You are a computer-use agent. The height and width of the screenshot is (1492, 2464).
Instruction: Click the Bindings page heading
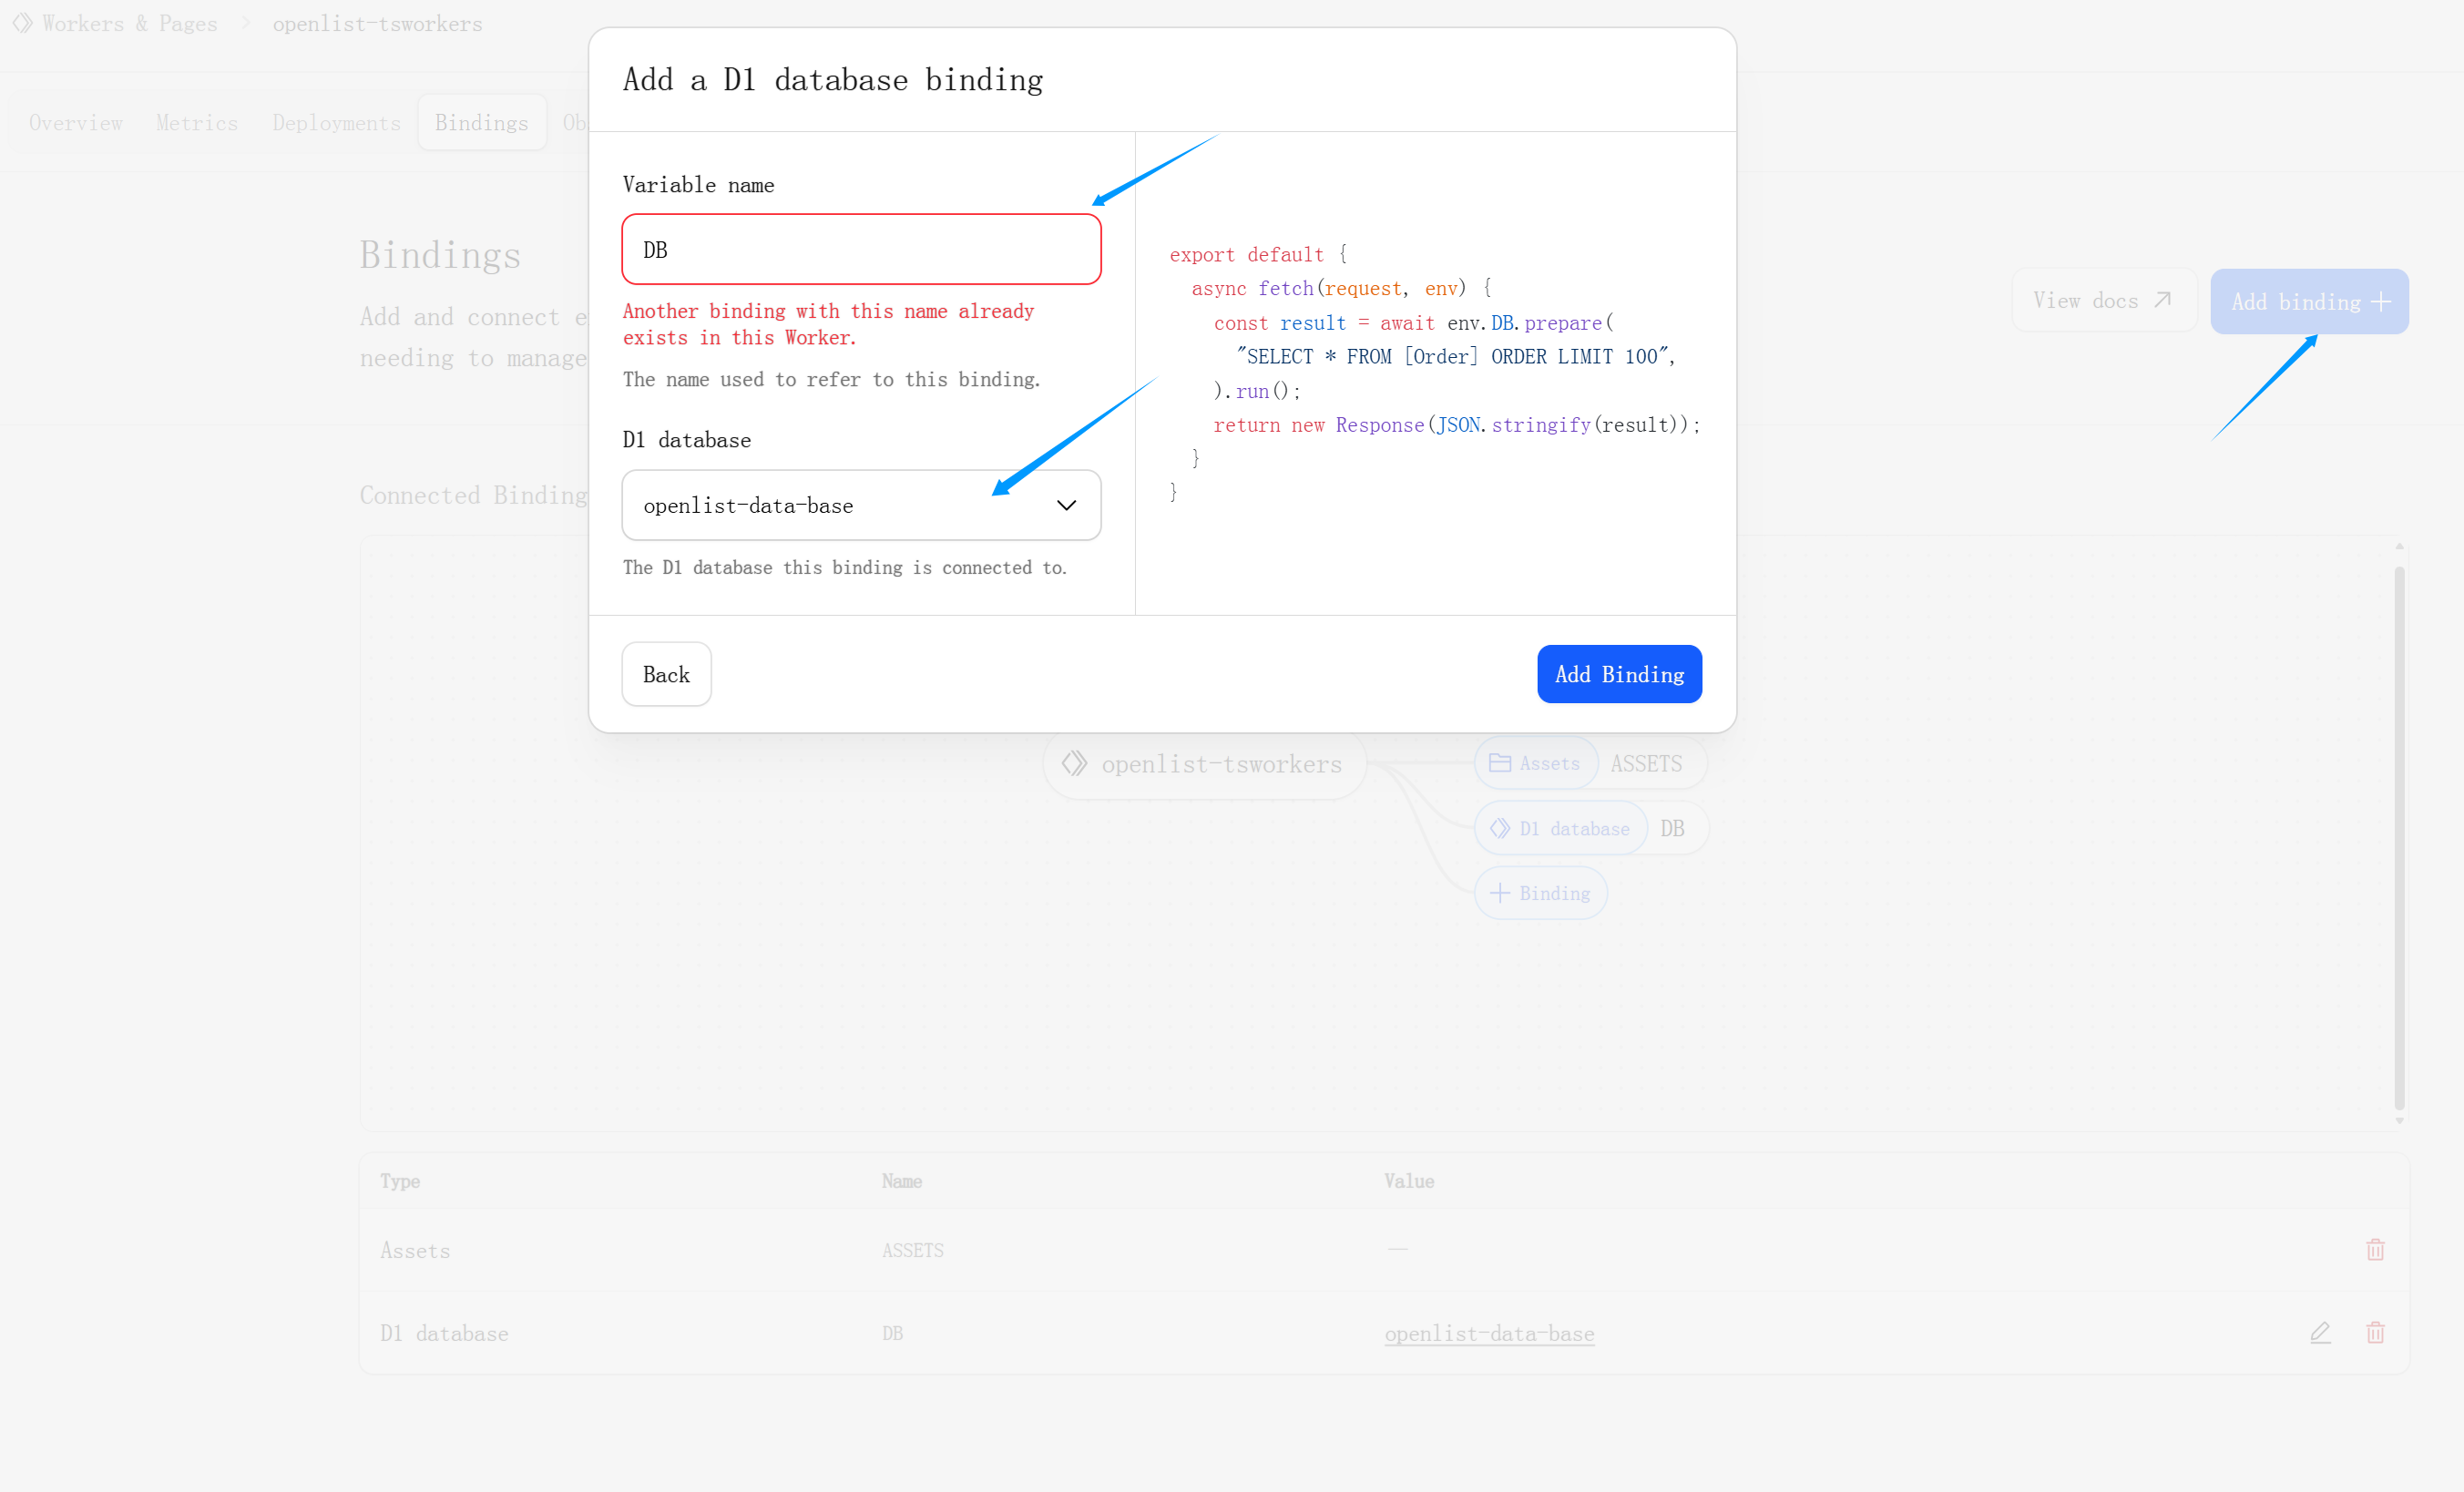tap(440, 255)
